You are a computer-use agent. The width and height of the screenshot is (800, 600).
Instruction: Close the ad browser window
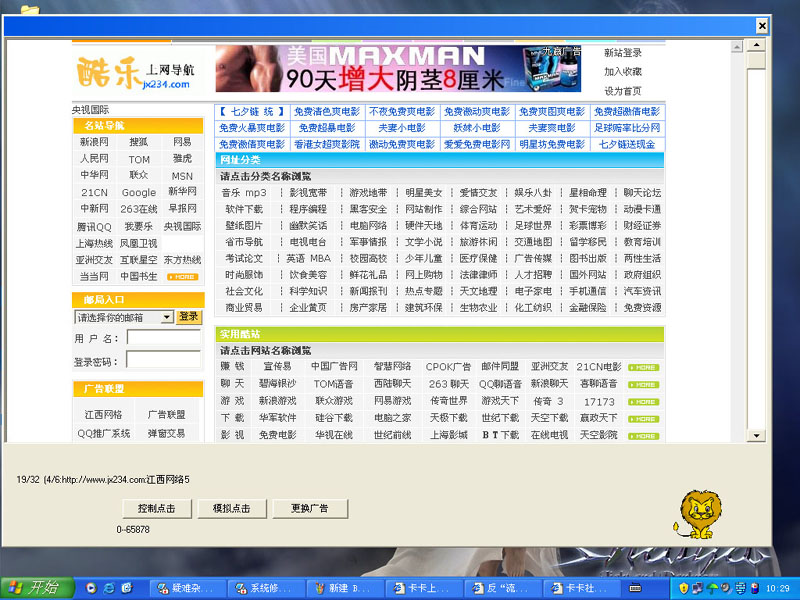point(762,26)
